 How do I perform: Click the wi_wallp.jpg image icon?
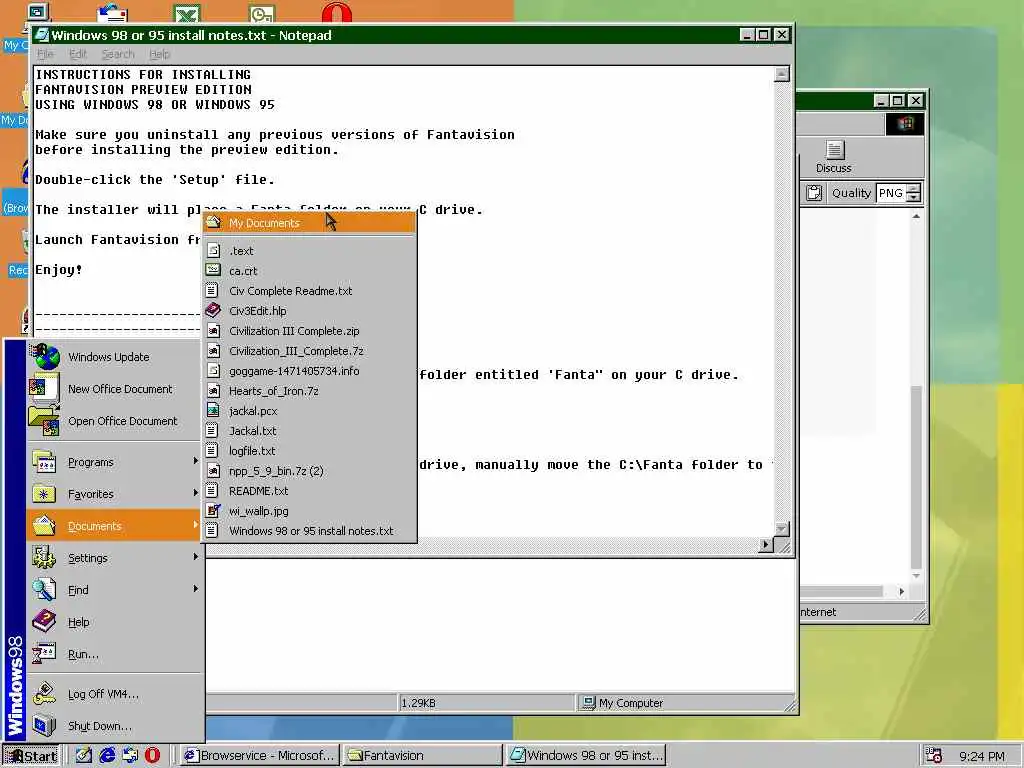tap(213, 511)
